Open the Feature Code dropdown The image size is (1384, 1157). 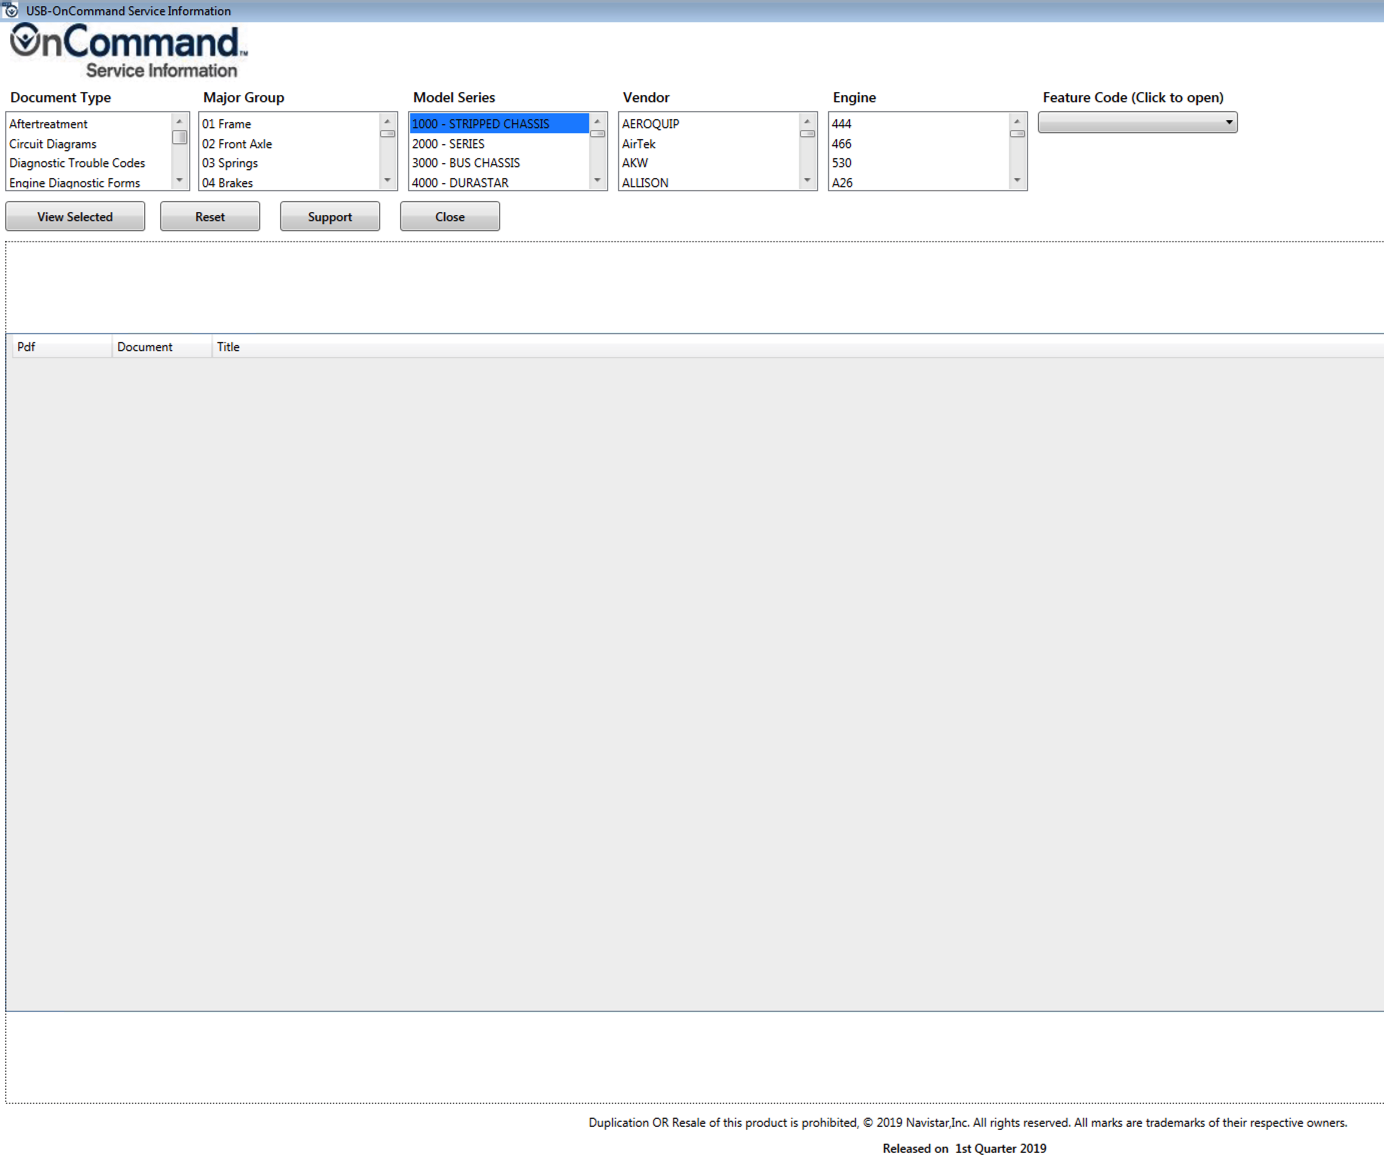1138,122
